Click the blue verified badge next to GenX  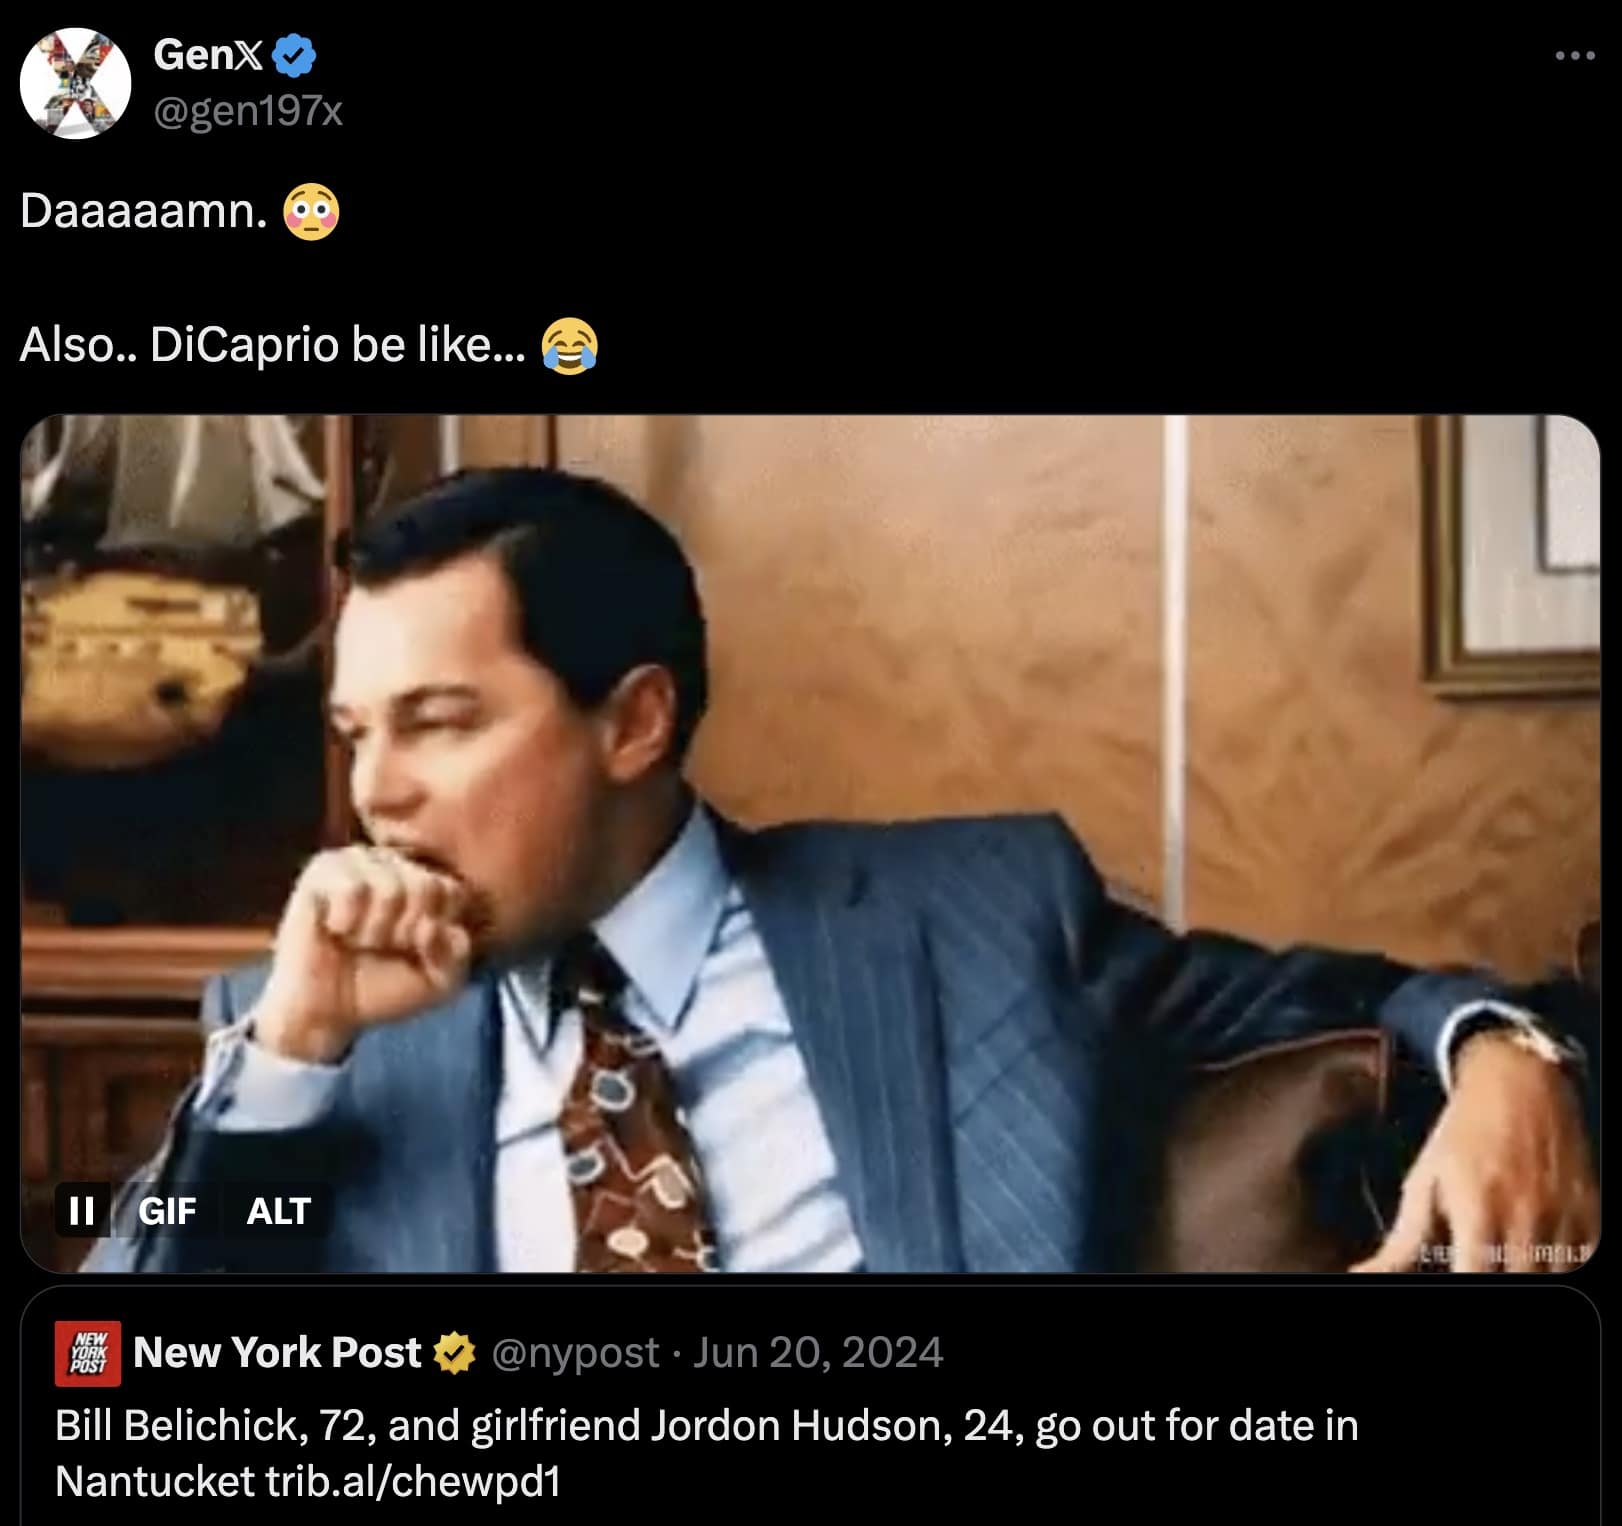click(292, 58)
